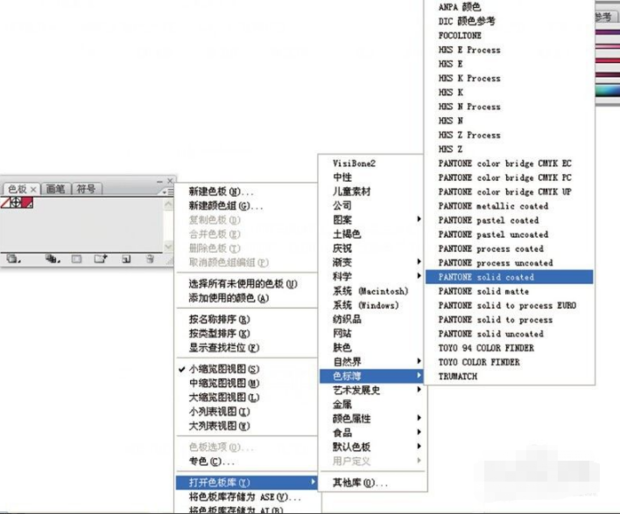Click the Delete Swatch trash icon
Screen dimensions: 620x514
pos(150,259)
